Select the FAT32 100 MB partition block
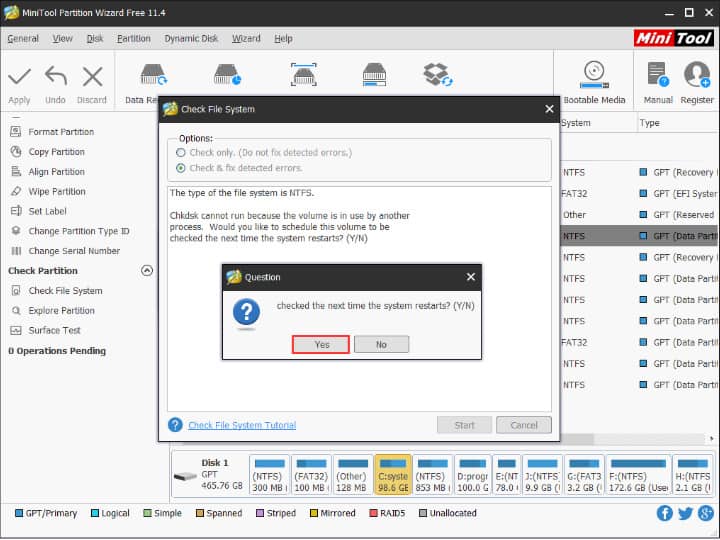This screenshot has height=540, width=720. (311, 475)
